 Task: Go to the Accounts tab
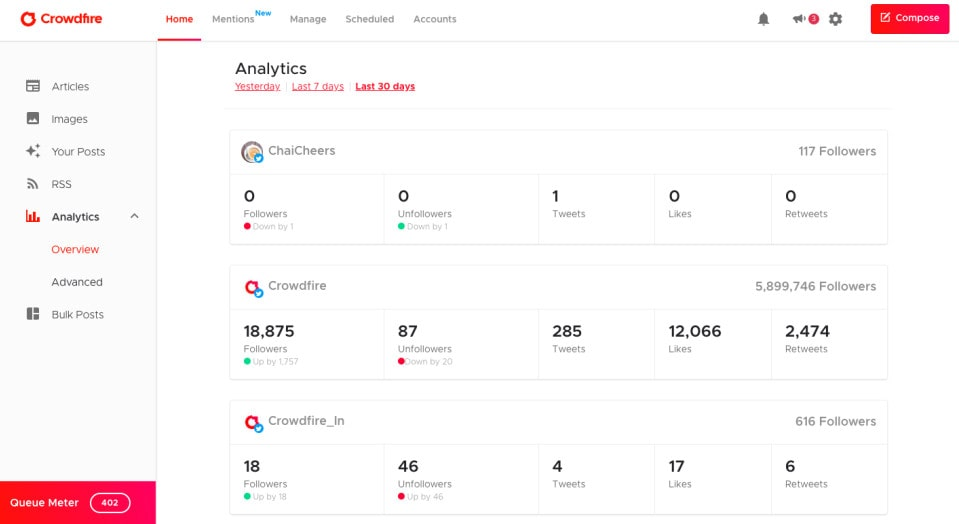(434, 19)
